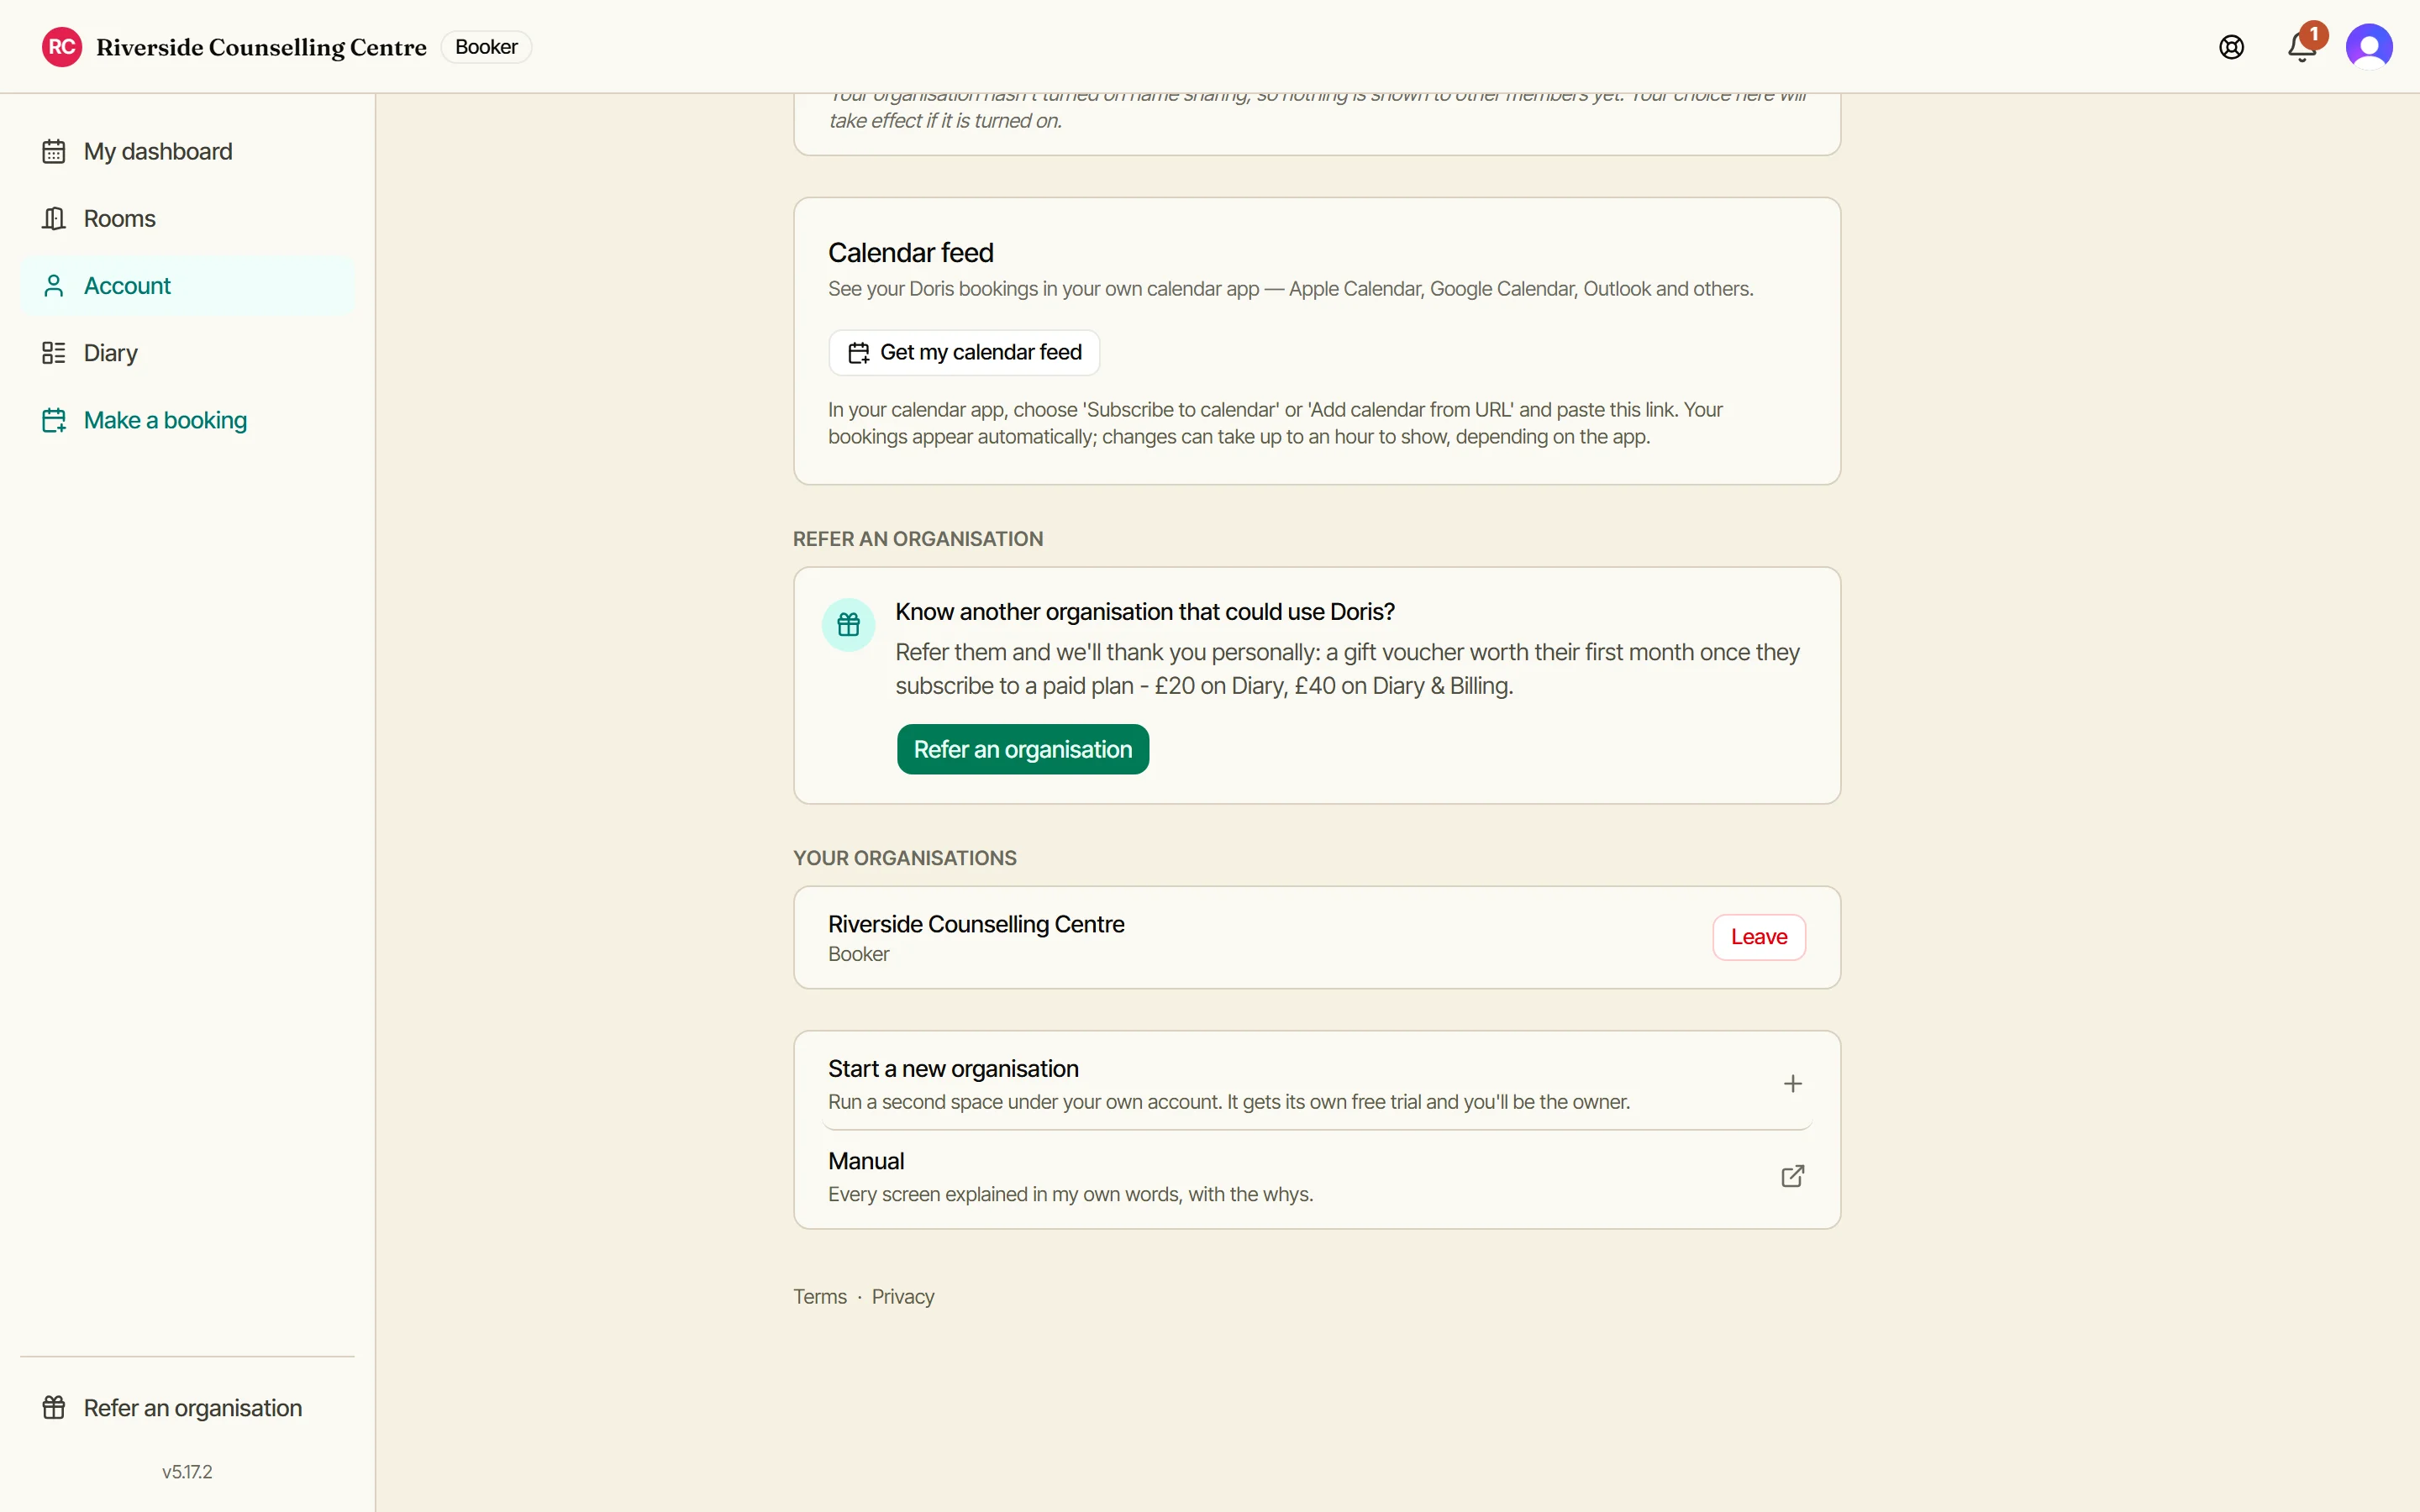Open Manual via external link icon
This screenshot has width=2420, height=1512.
[1793, 1176]
